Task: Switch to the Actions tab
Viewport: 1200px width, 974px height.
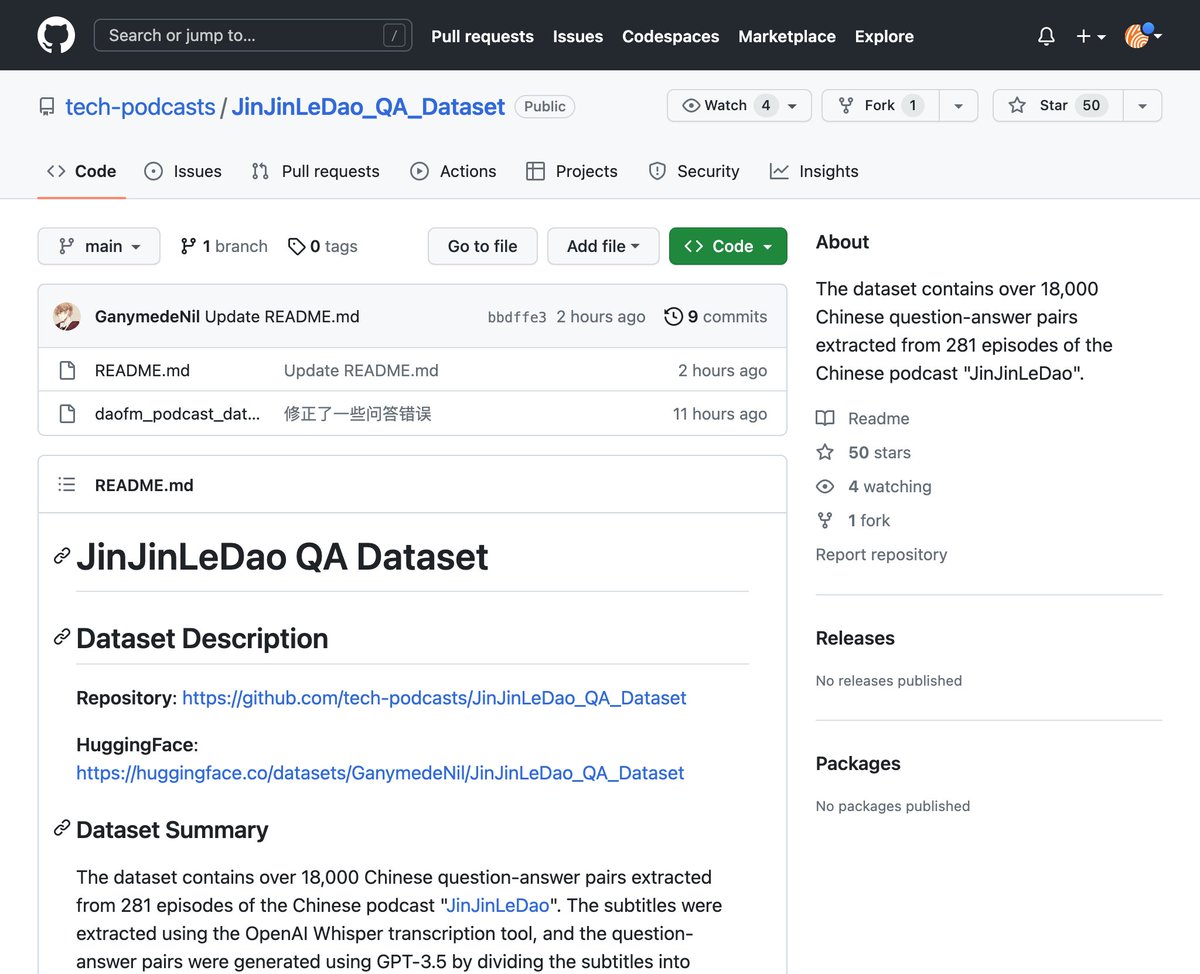Action: pyautogui.click(x=453, y=171)
